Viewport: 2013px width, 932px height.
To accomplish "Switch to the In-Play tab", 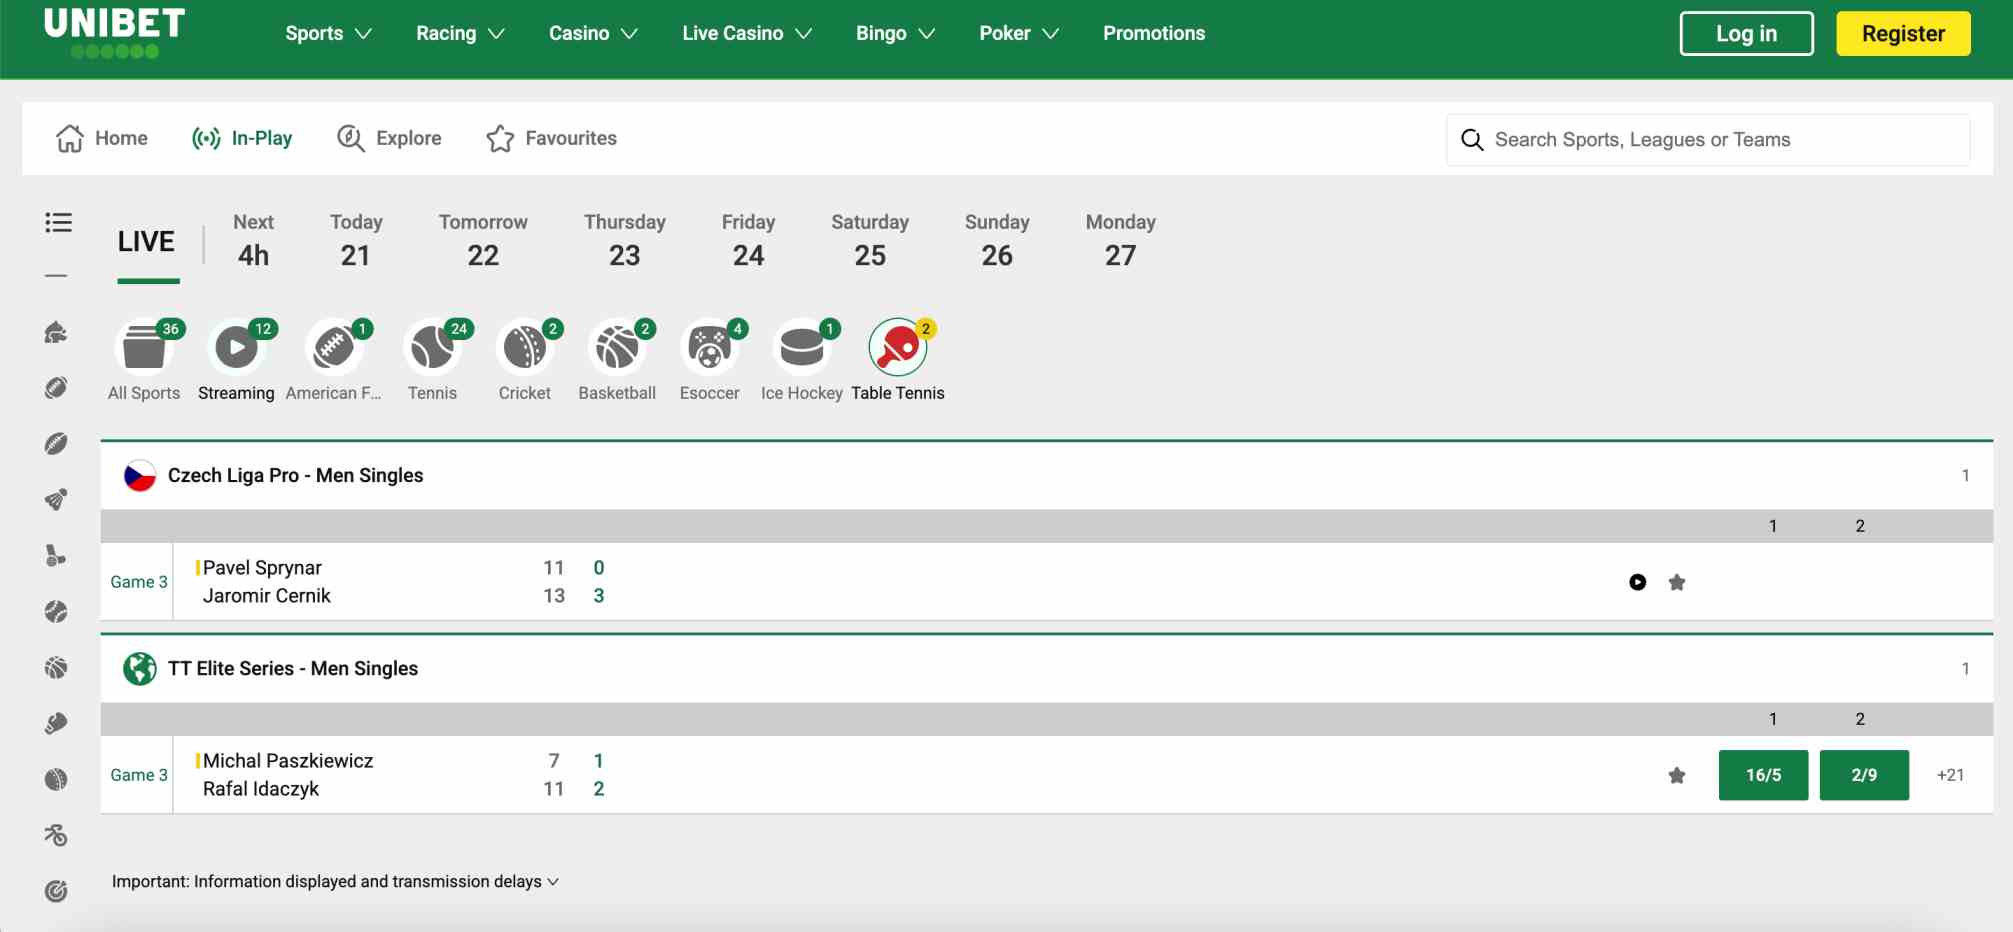I will [243, 138].
